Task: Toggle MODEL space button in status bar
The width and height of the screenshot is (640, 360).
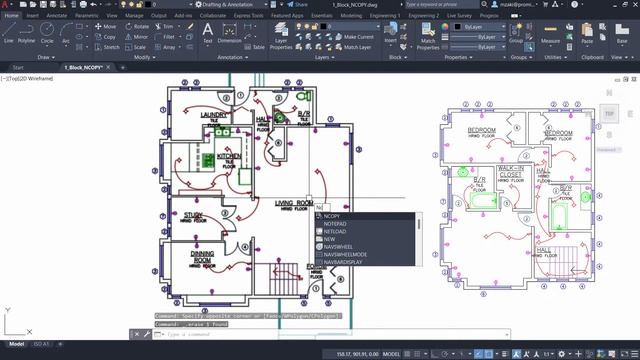Action: tap(391, 354)
